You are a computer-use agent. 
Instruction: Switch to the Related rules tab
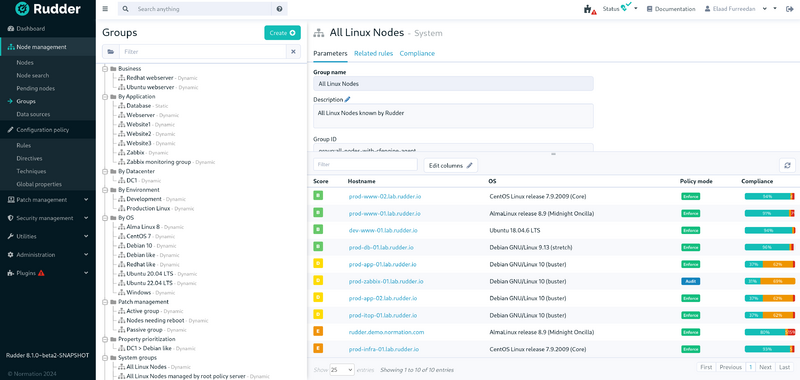click(x=373, y=54)
